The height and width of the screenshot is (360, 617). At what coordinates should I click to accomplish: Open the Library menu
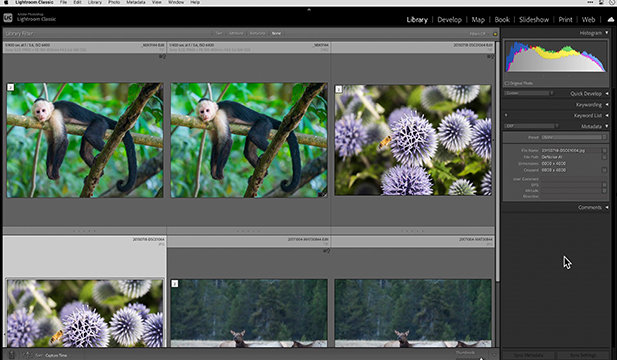pos(94,2)
